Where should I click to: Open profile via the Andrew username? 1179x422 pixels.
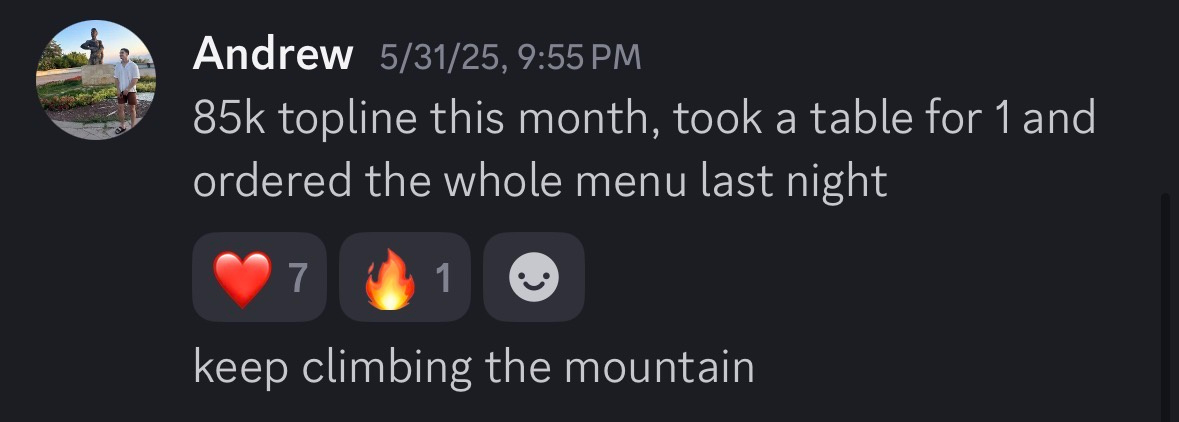273,55
